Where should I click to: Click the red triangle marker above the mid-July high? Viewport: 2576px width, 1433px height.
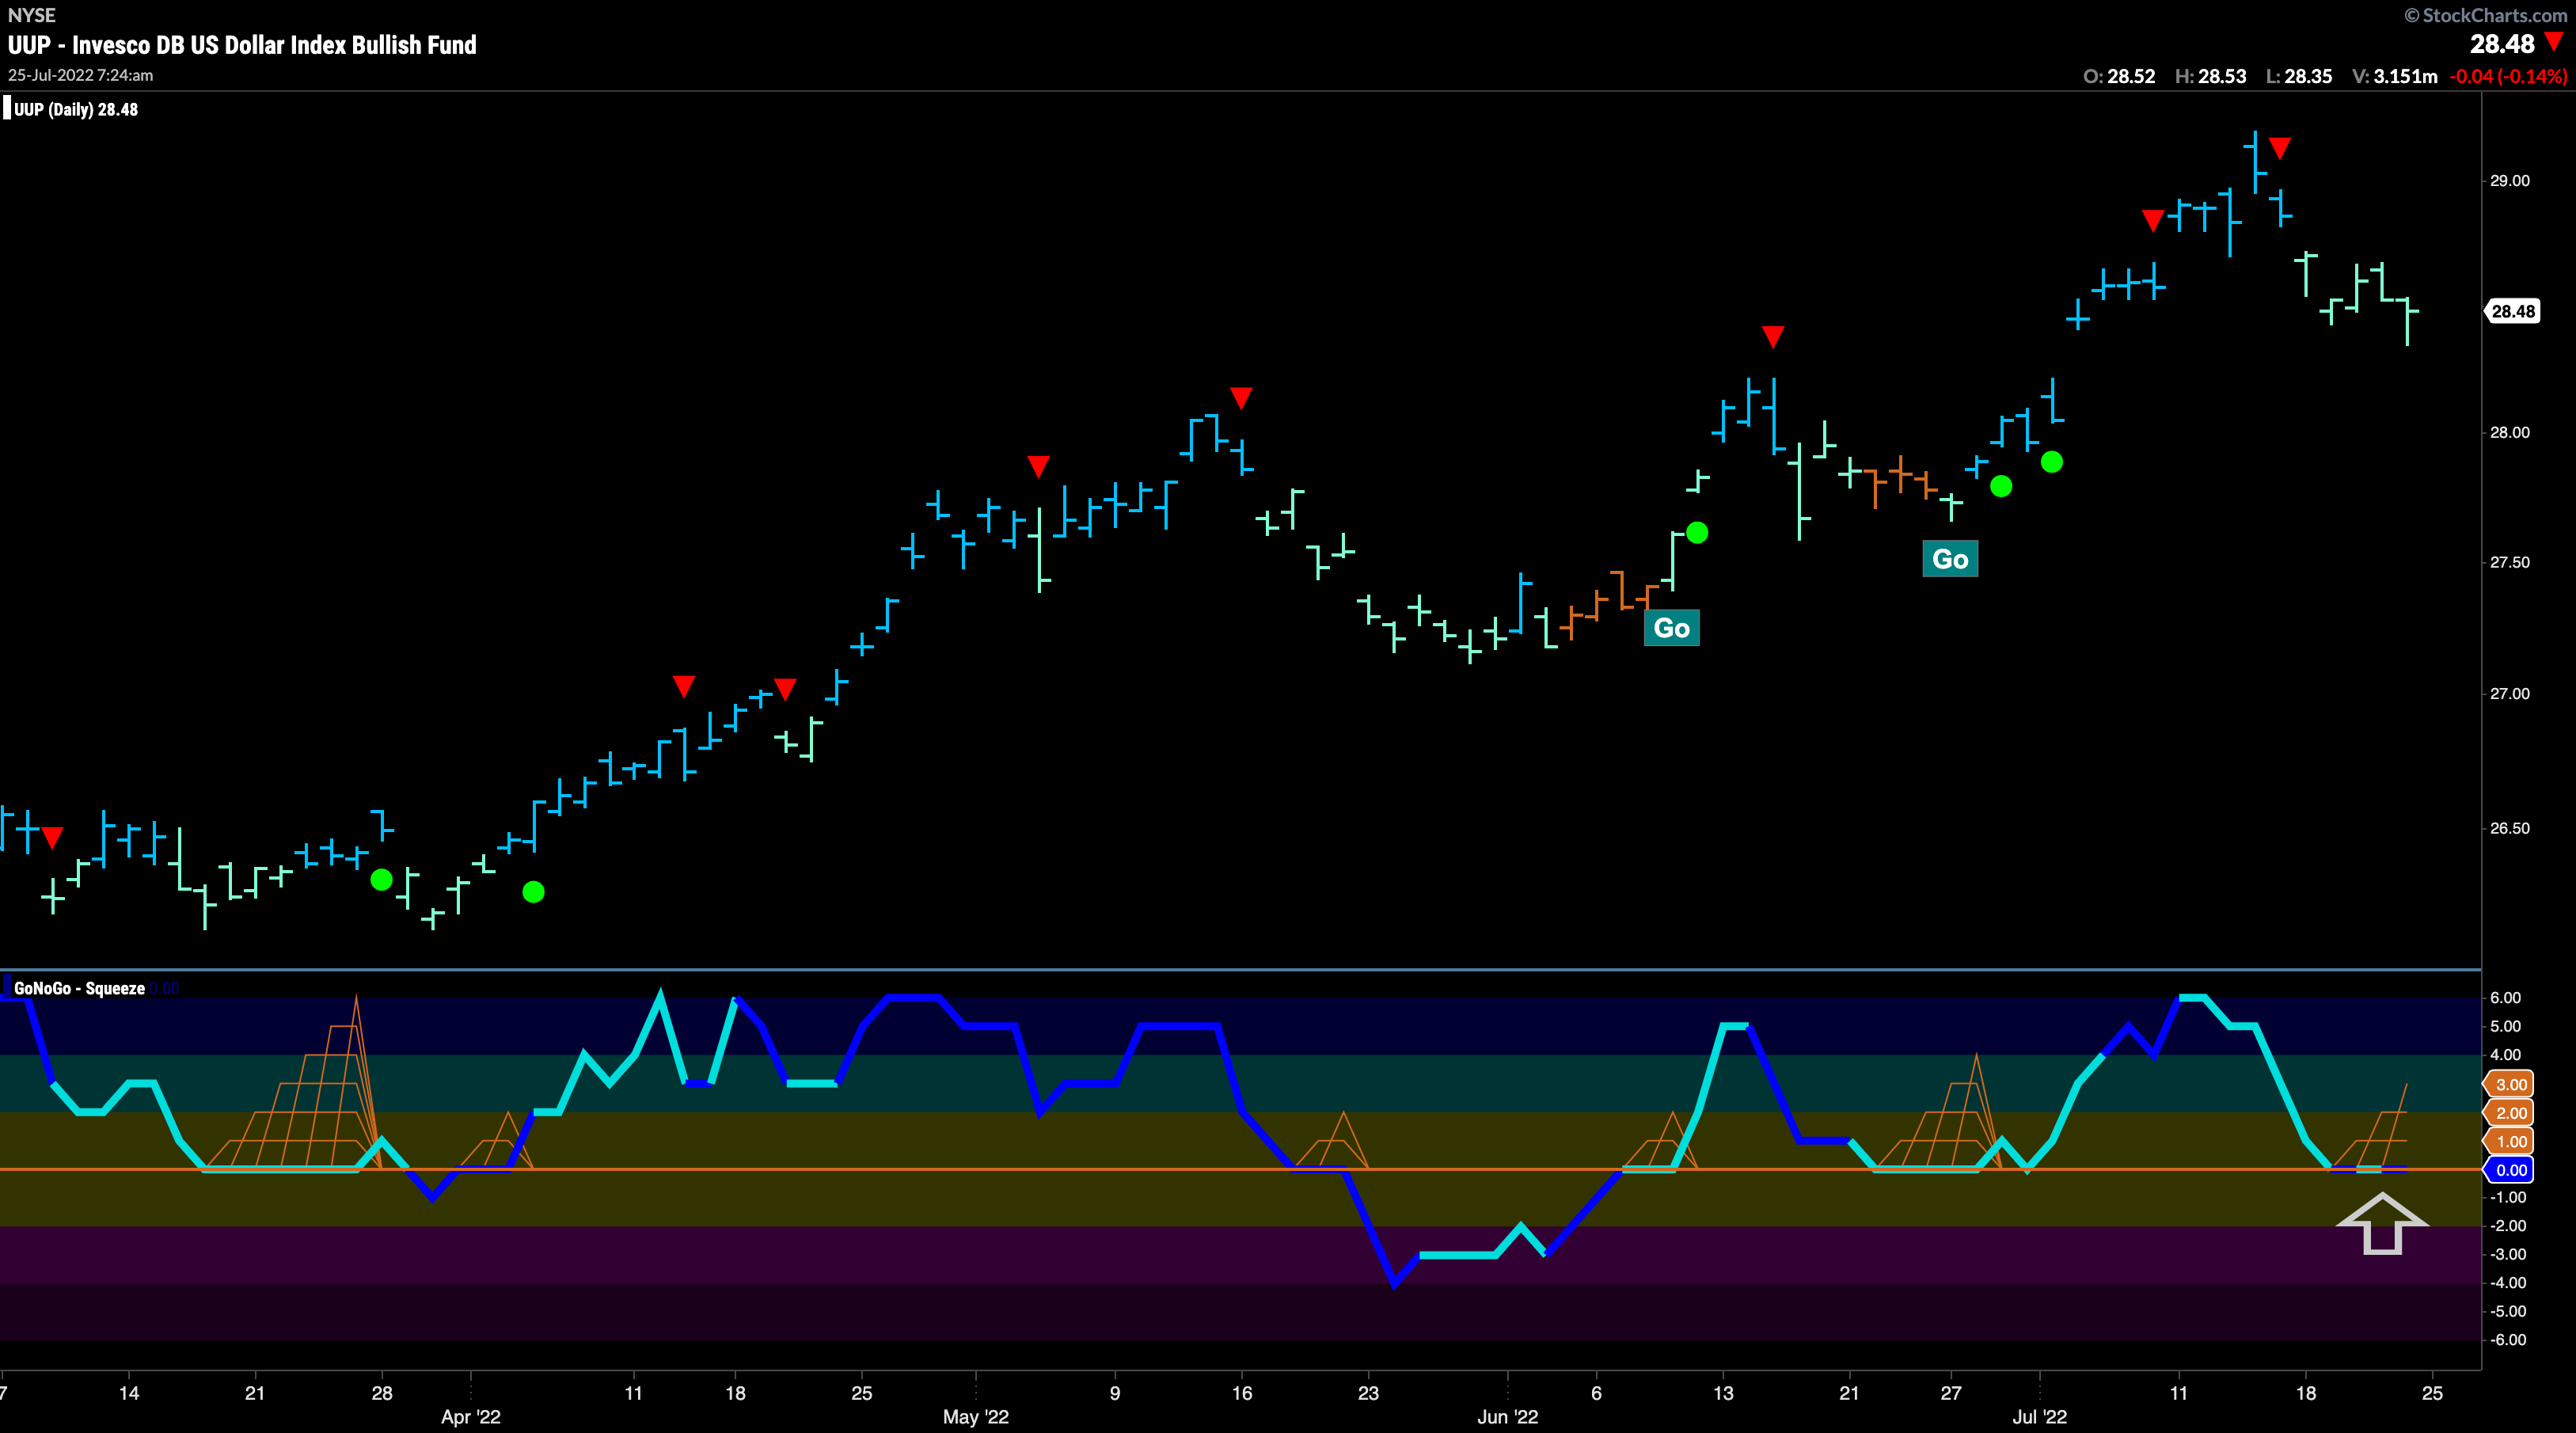pos(2279,148)
